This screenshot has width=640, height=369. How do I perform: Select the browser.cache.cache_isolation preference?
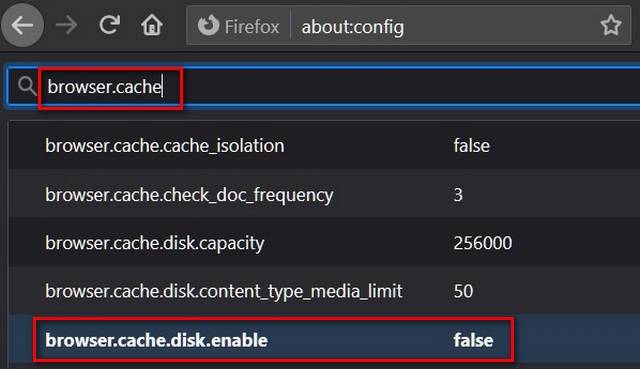[164, 145]
